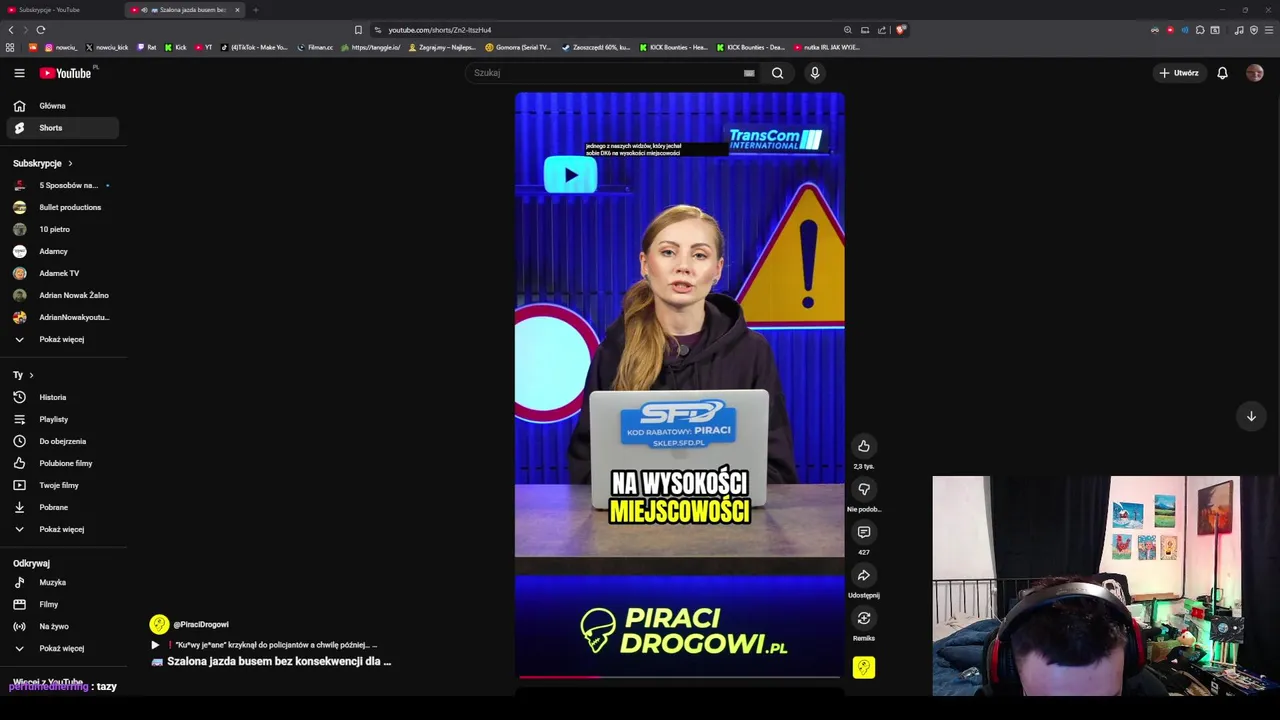This screenshot has width=1280, height=720.
Task: Open Polubione filmy liked videos
Action: pos(63,463)
